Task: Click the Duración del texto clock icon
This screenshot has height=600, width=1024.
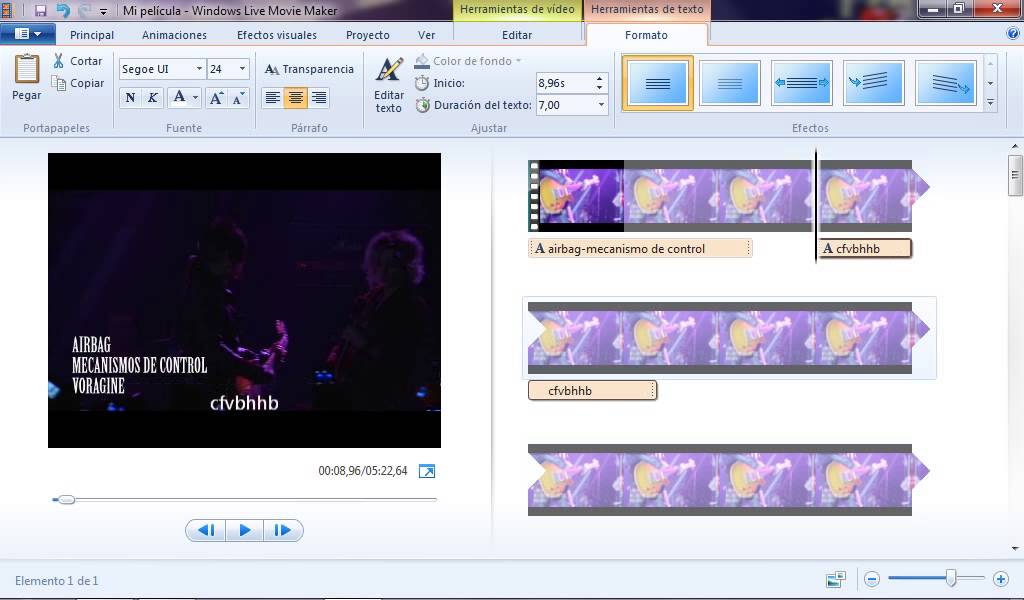Action: [423, 104]
